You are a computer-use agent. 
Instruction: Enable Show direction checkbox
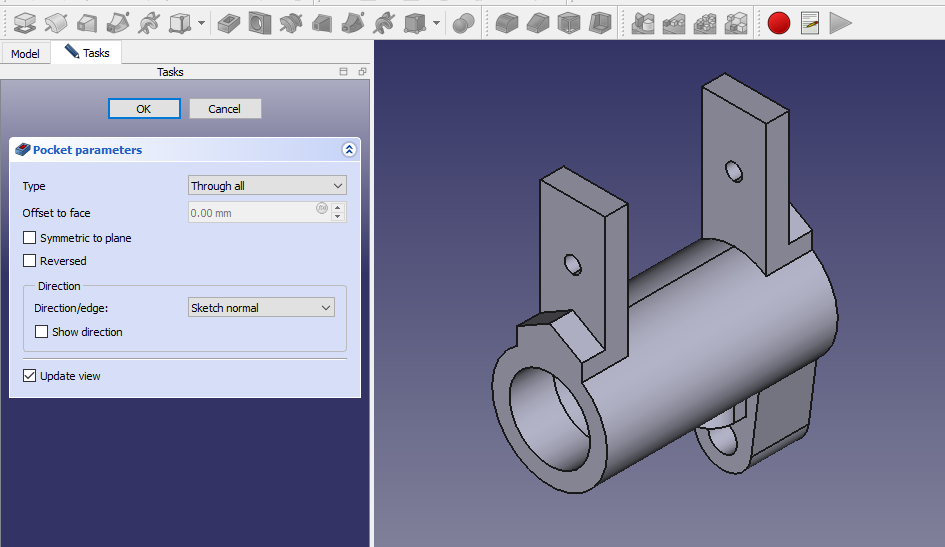(x=42, y=332)
